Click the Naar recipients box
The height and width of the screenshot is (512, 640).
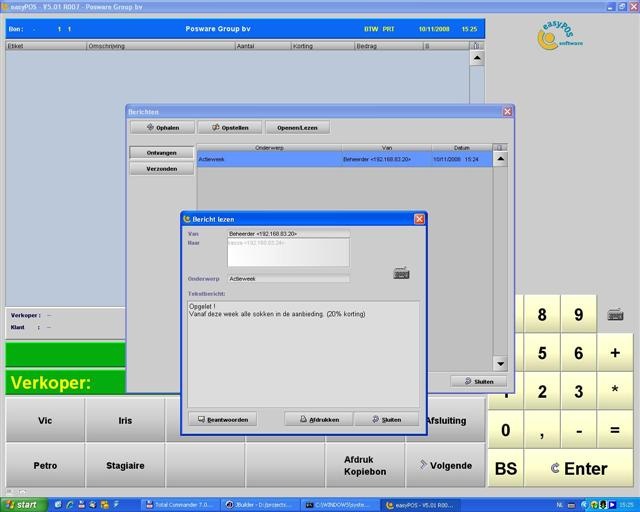[x=288, y=253]
